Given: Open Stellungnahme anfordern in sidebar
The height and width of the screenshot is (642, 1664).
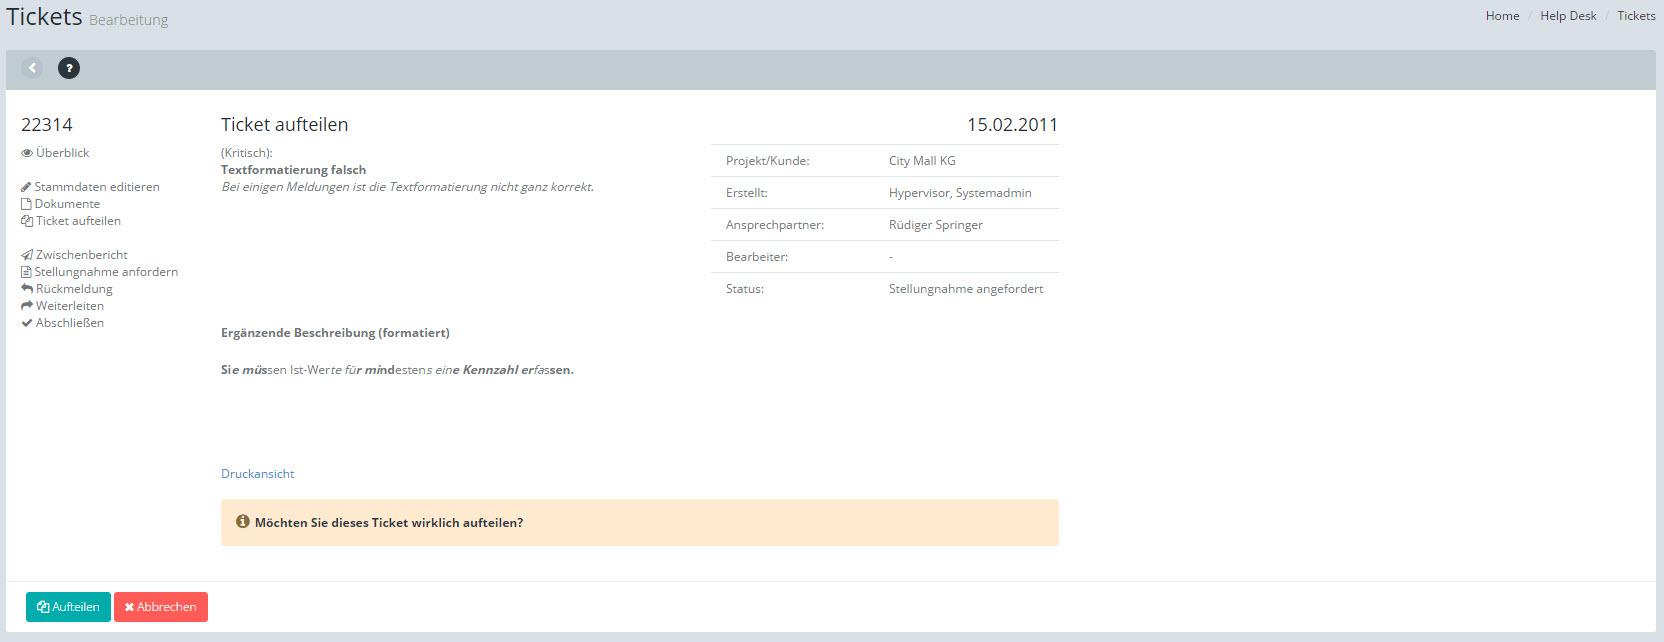Looking at the screenshot, I should (106, 272).
